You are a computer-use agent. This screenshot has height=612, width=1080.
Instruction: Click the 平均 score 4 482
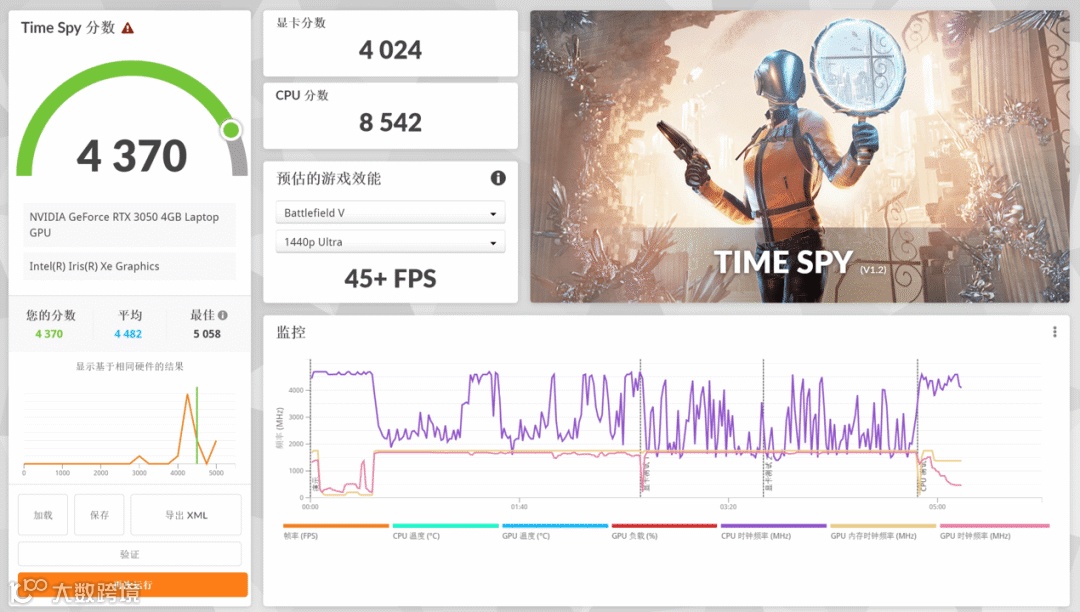click(128, 334)
